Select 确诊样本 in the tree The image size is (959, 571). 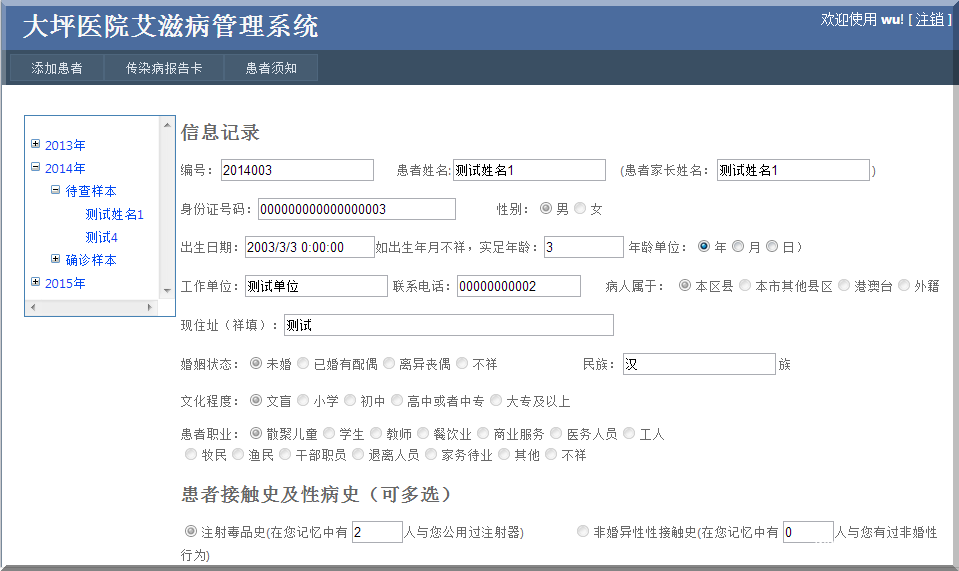click(91, 260)
